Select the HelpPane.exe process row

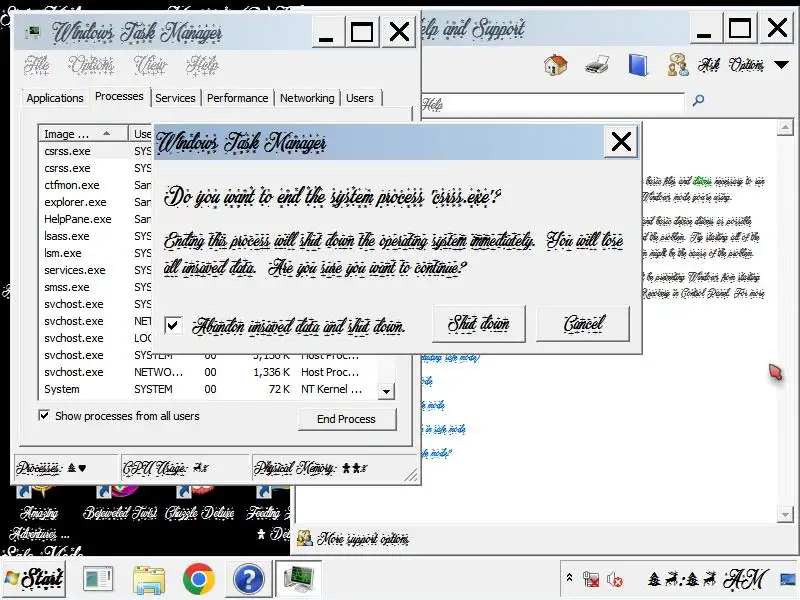click(95, 219)
